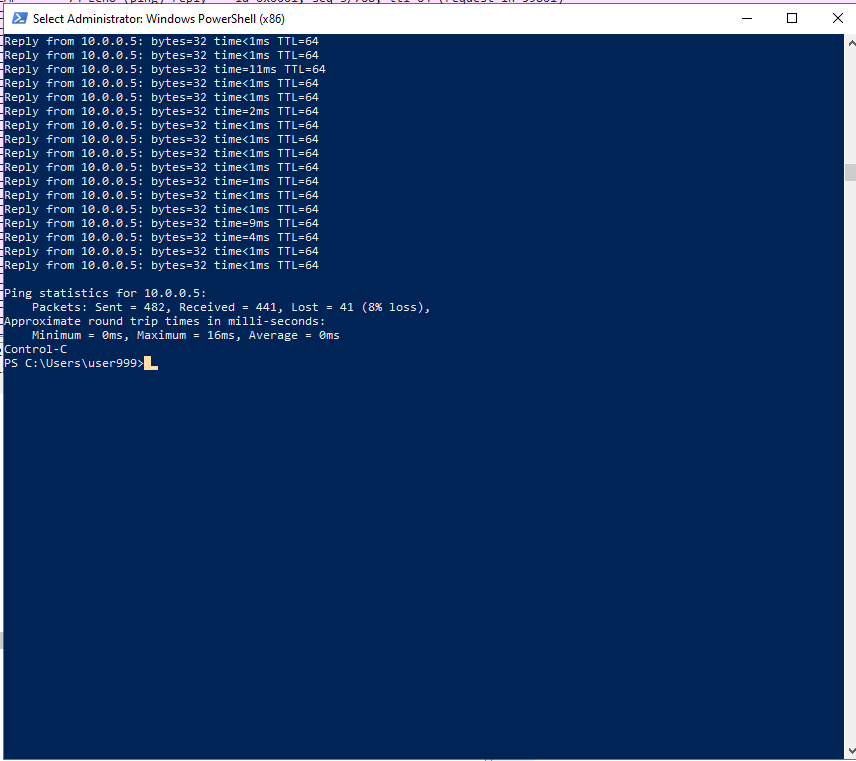856x761 pixels.
Task: Close the PowerShell window
Action: tap(837, 19)
